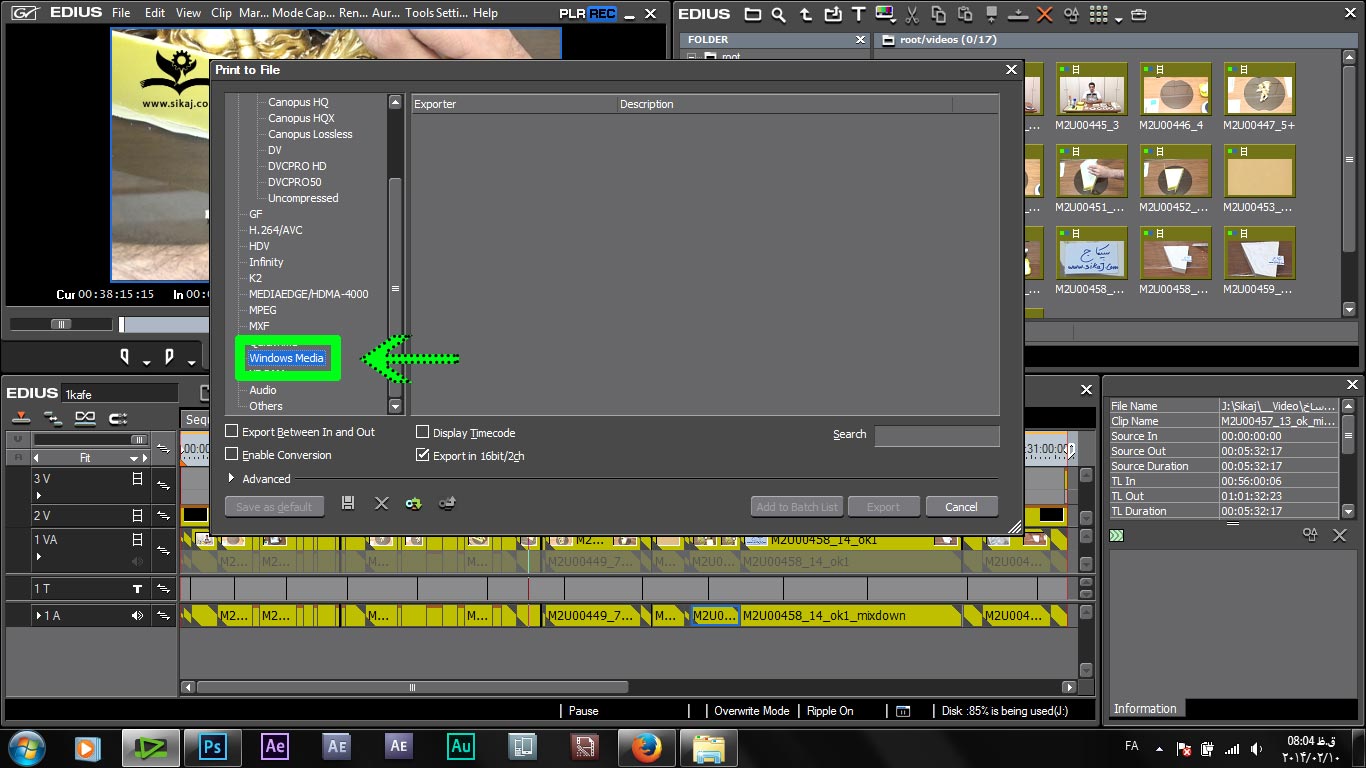1366x768 pixels.
Task: Open the File menu
Action: pyautogui.click(x=121, y=13)
